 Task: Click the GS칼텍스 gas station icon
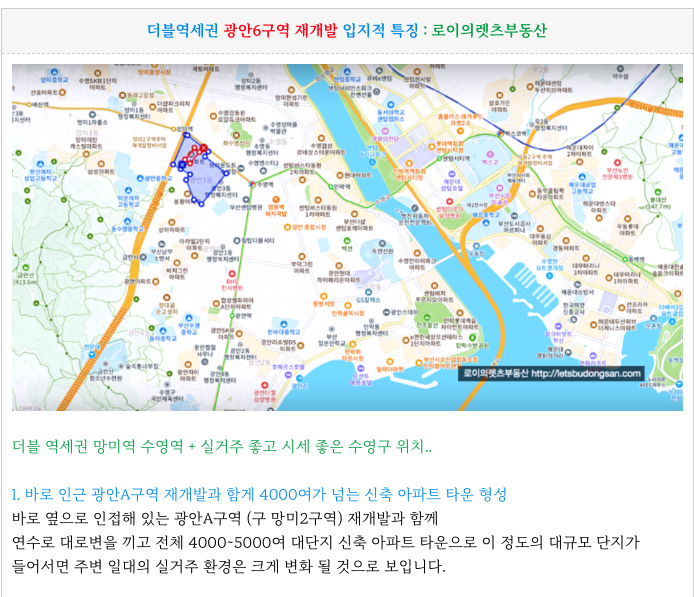(368, 292)
